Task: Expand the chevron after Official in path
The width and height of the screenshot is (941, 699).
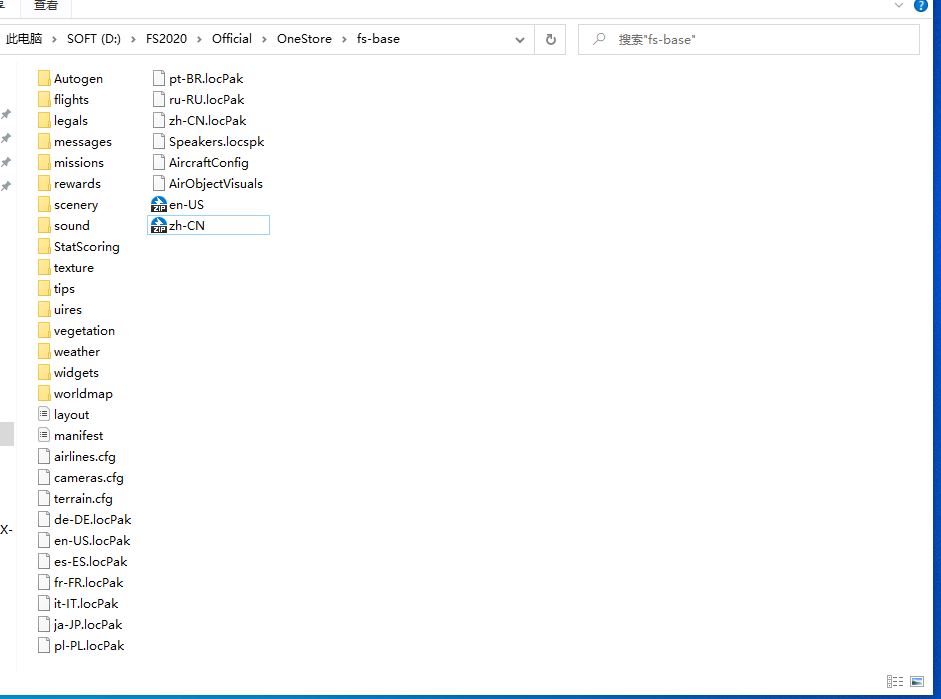Action: pos(264,40)
